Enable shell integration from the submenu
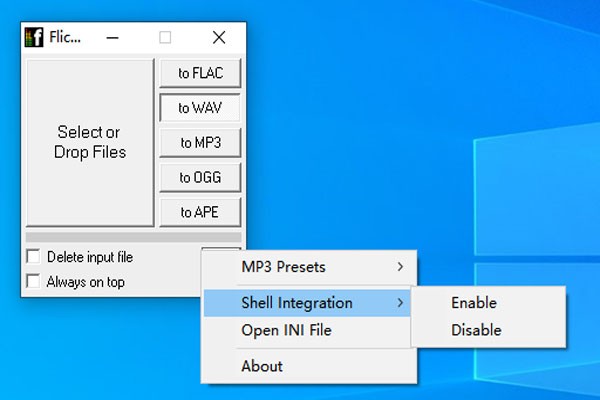600x400 pixels. click(488, 303)
